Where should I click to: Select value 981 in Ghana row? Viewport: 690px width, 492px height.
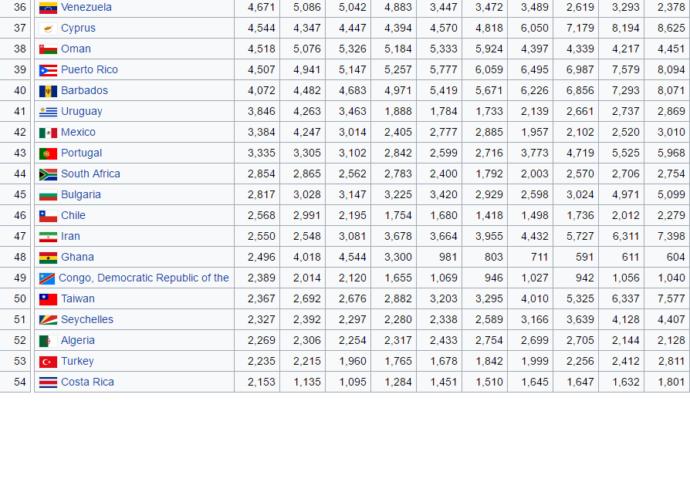tap(448, 257)
